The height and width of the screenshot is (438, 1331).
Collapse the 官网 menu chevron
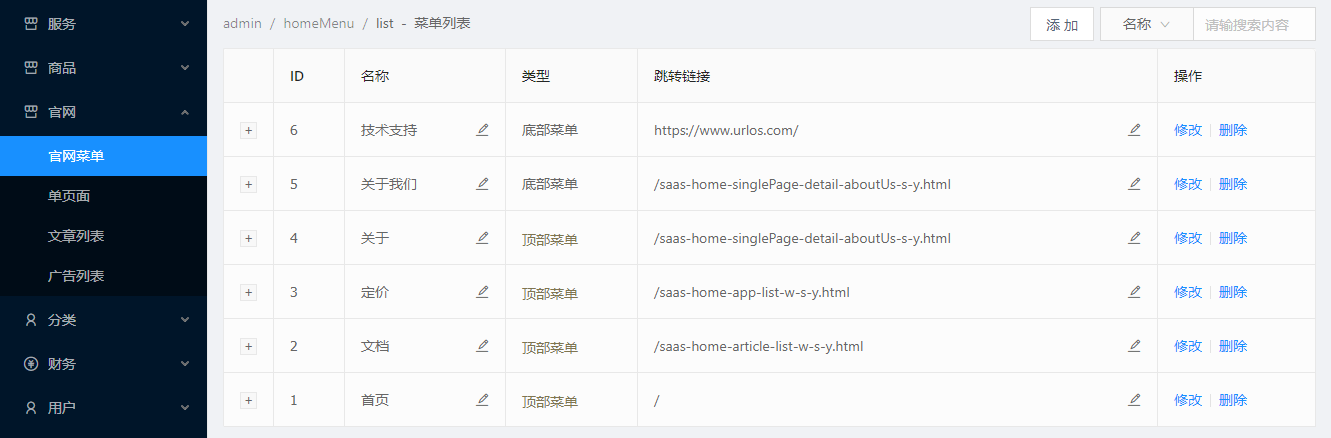point(185,112)
